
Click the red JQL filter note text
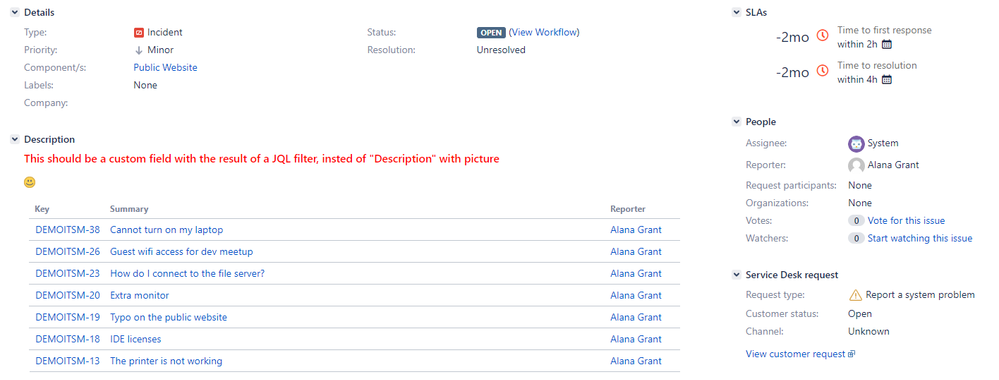click(x=262, y=159)
